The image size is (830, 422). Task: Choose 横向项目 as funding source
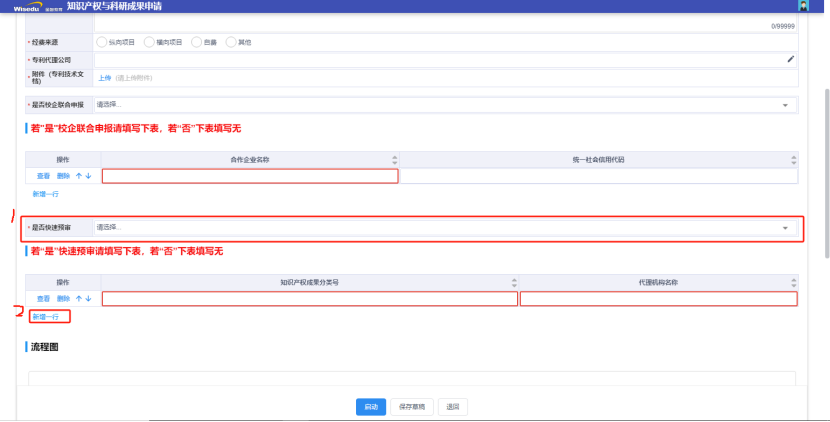click(149, 42)
